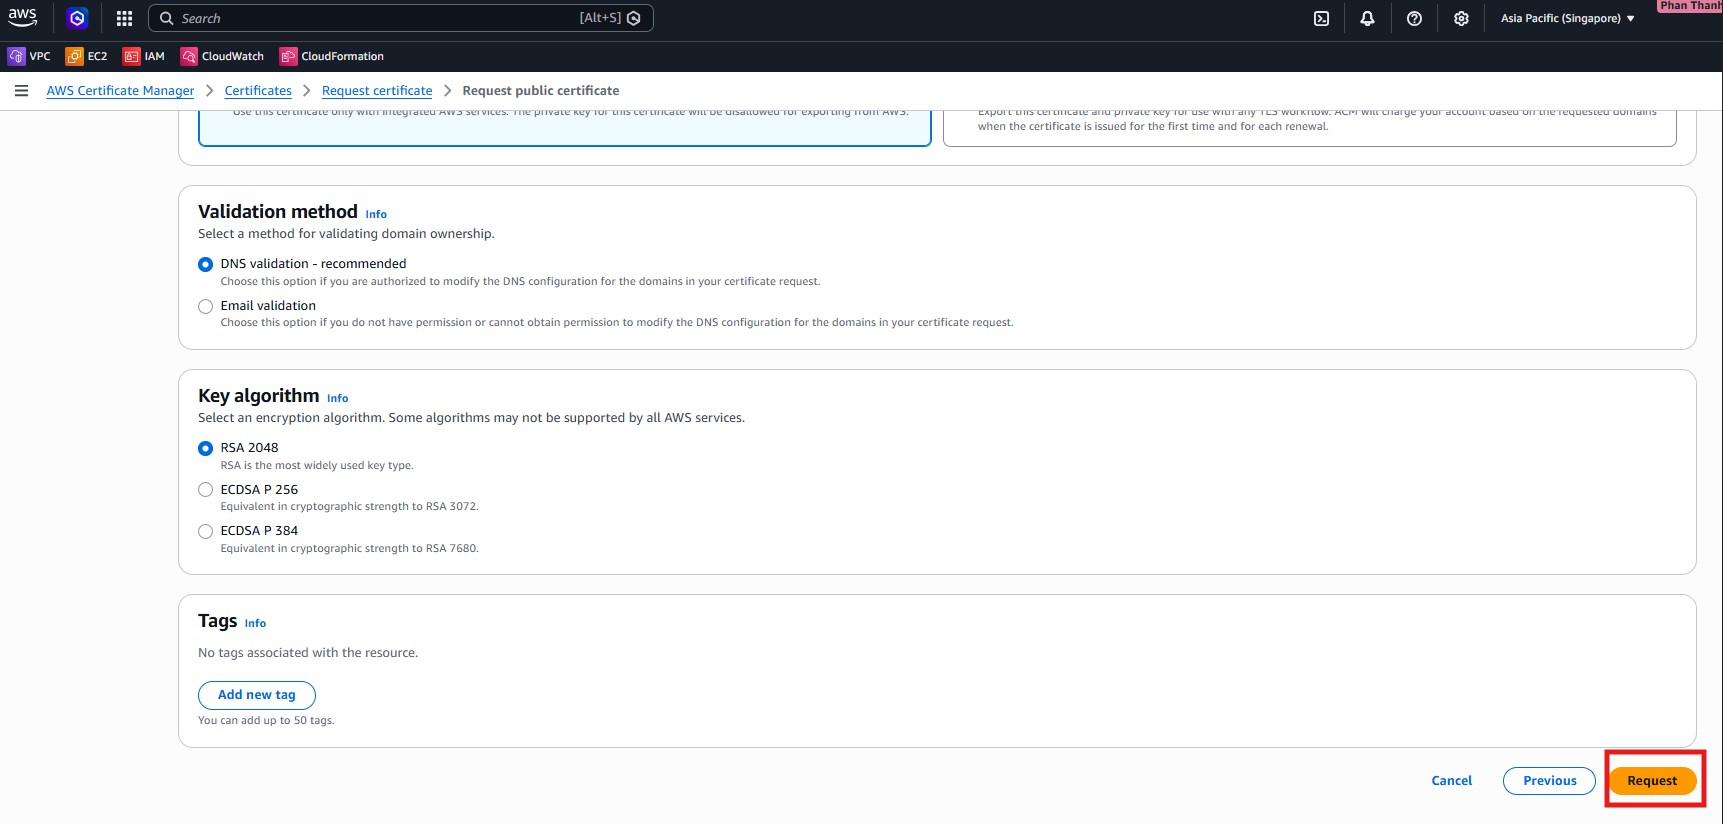This screenshot has width=1723, height=824.
Task: Open the Info link beside Key algorithm
Action: tap(338, 398)
